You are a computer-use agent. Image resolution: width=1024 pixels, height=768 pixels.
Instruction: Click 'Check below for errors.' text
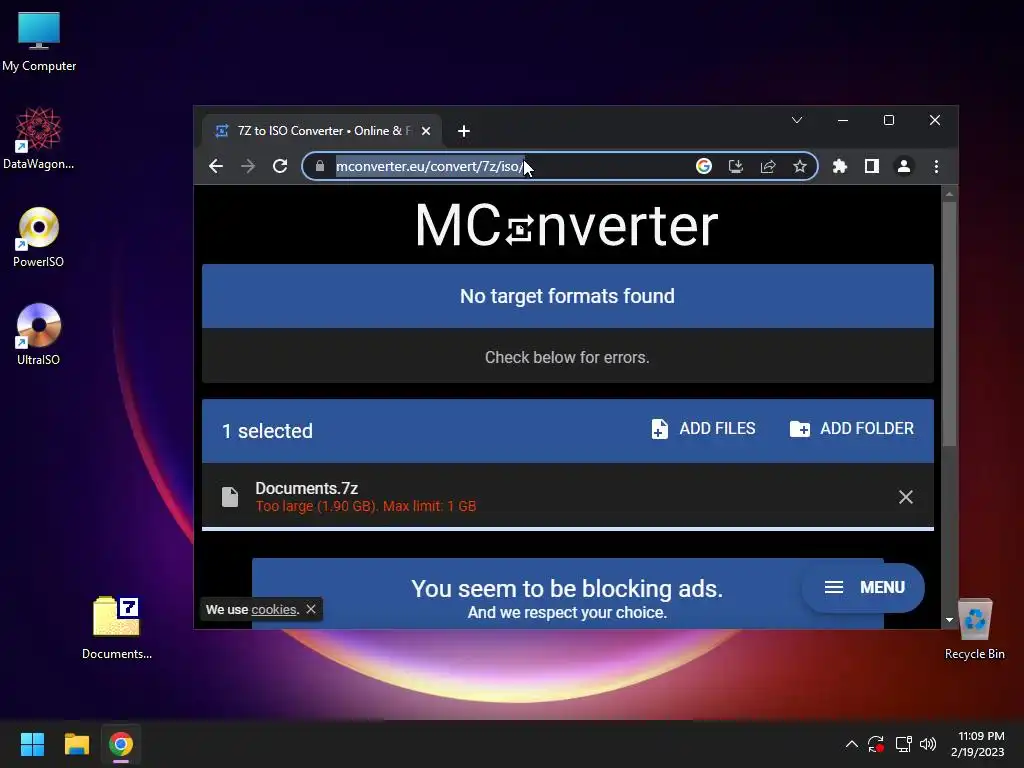[567, 357]
